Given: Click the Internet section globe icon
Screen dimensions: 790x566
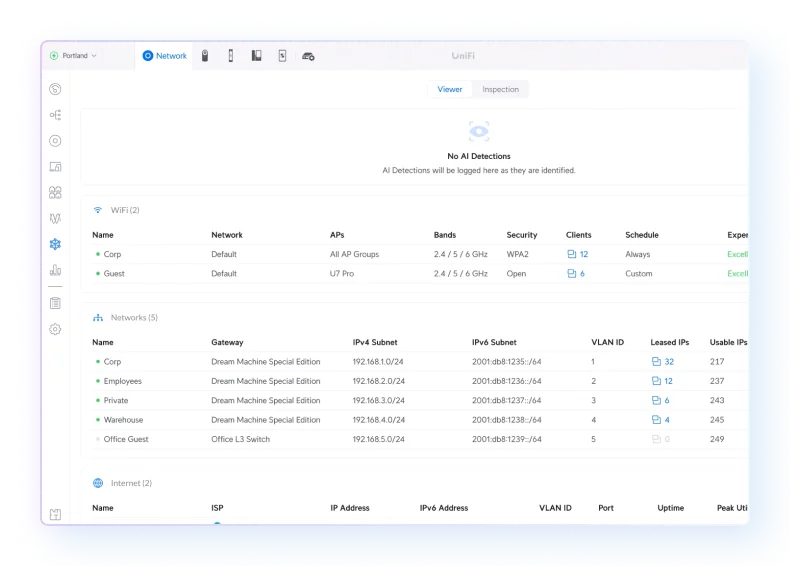Looking at the screenshot, I should click(x=98, y=483).
